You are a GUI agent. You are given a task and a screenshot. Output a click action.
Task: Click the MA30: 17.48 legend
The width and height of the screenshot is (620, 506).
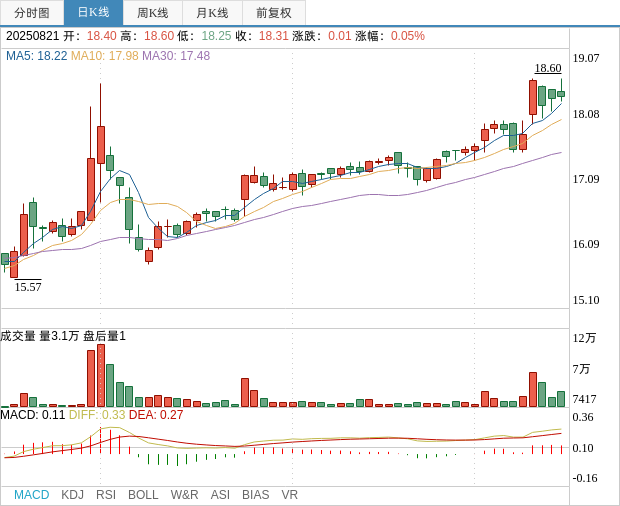click(176, 56)
